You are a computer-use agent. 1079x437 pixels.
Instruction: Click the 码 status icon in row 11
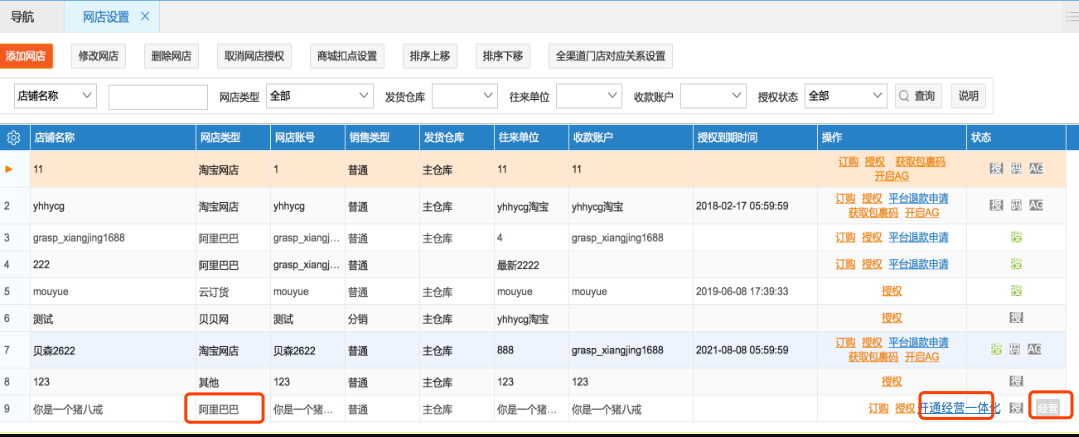click(1016, 169)
